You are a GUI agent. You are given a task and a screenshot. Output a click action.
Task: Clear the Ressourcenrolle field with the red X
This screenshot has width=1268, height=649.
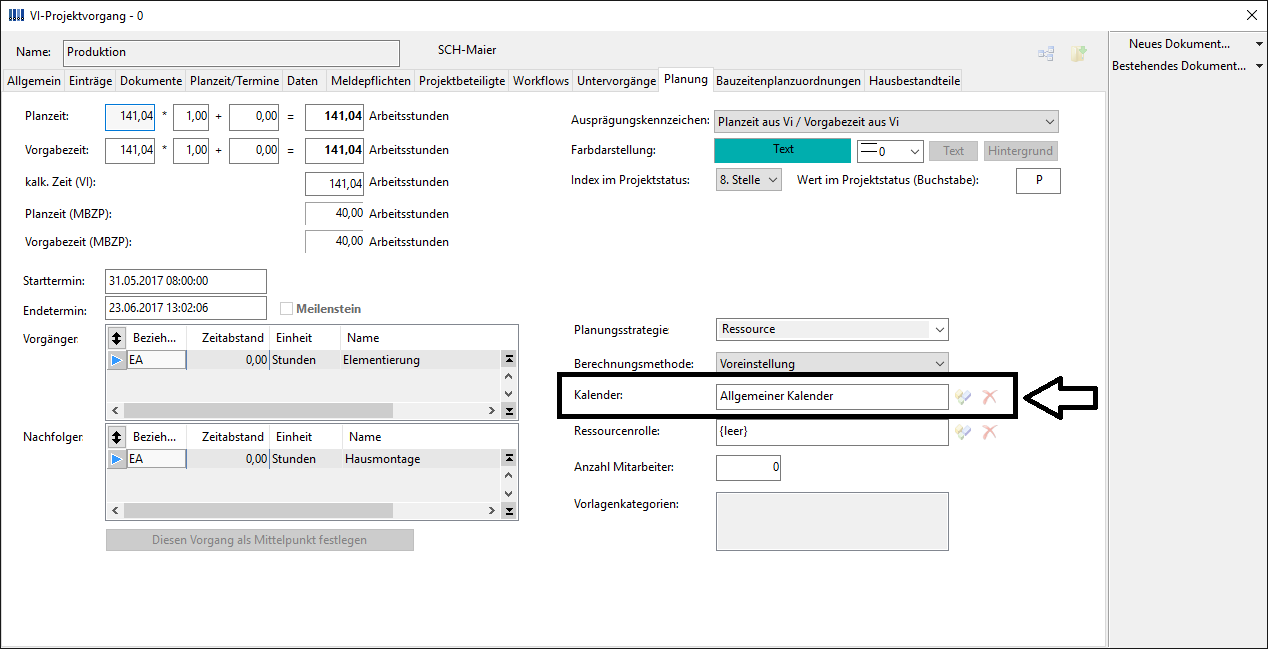pyautogui.click(x=990, y=432)
